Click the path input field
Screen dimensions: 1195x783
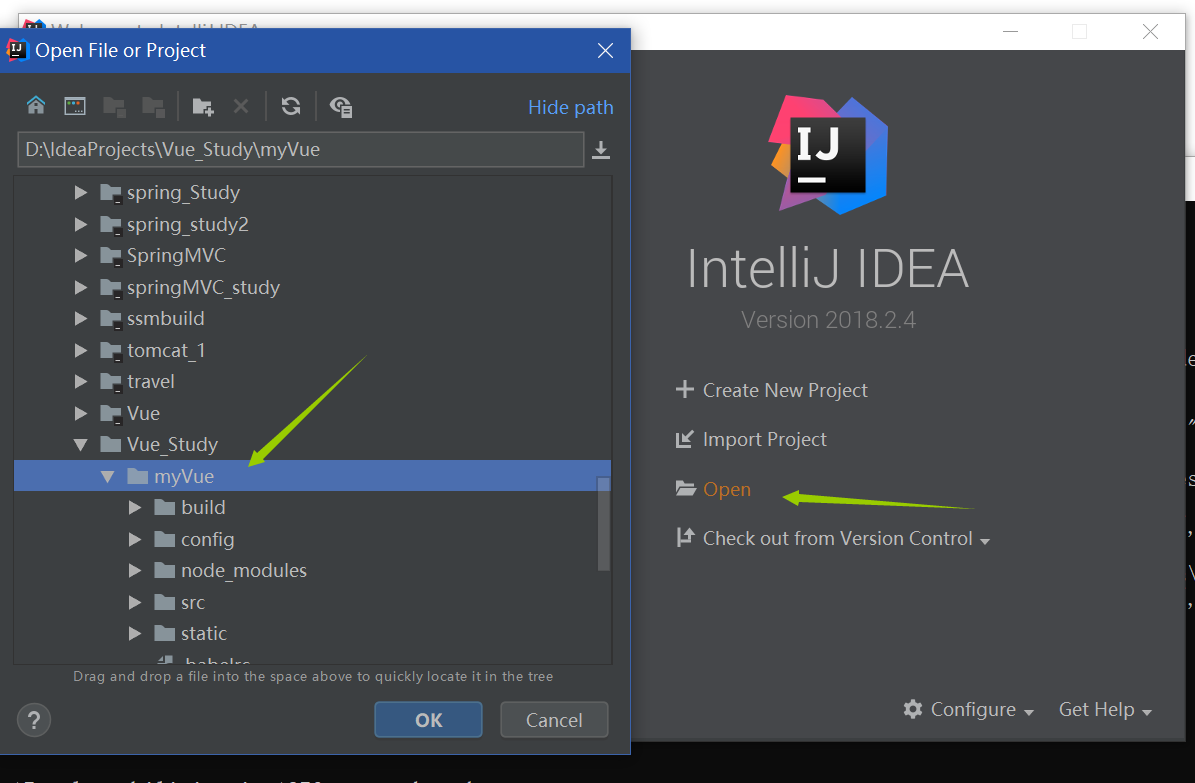coord(301,149)
